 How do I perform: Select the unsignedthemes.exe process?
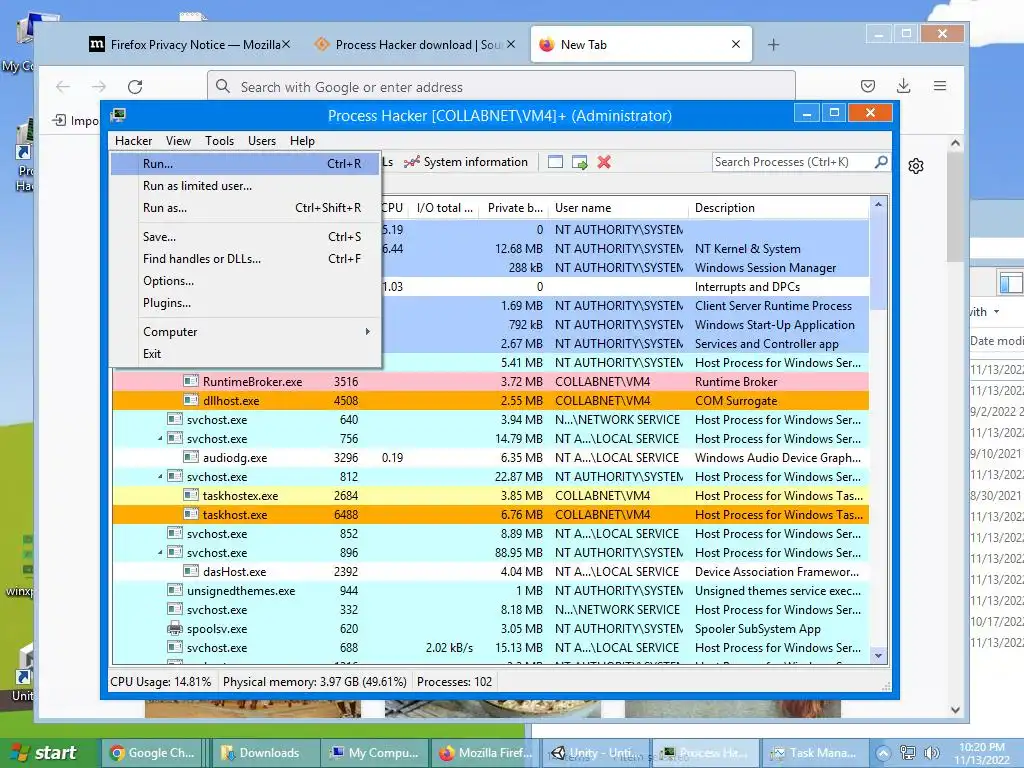pos(490,591)
